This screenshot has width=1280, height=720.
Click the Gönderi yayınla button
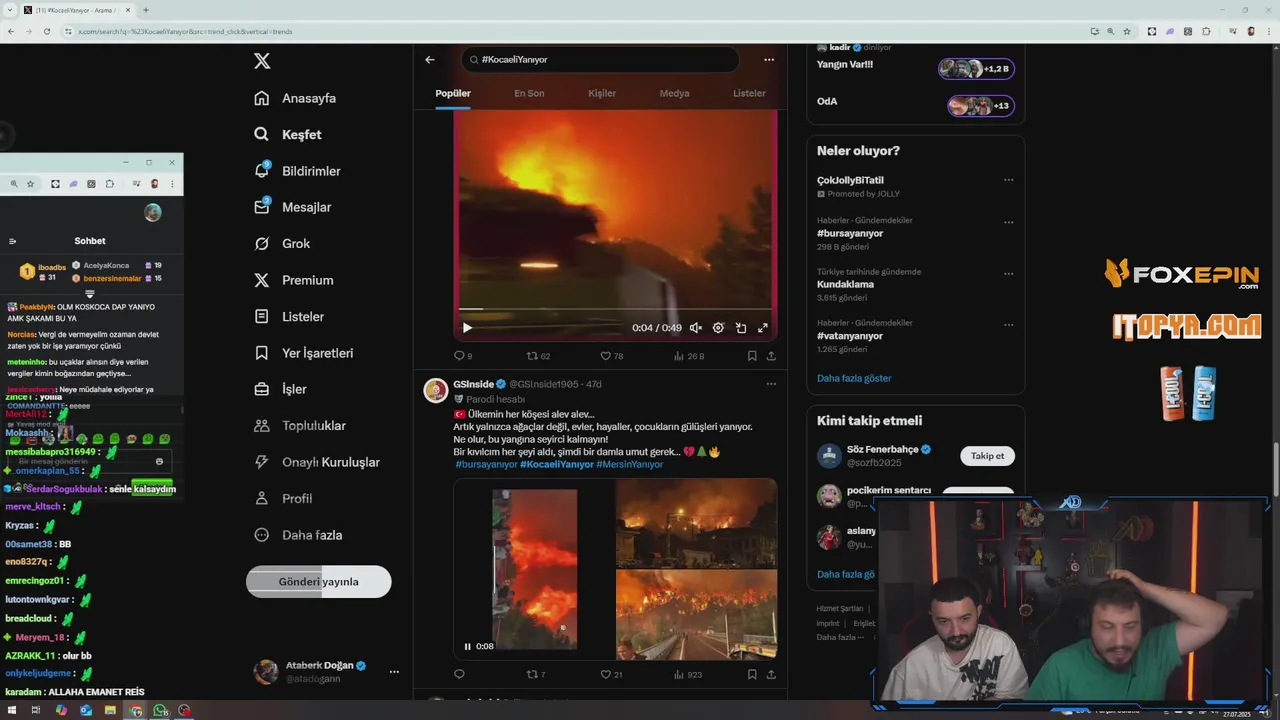click(x=319, y=581)
